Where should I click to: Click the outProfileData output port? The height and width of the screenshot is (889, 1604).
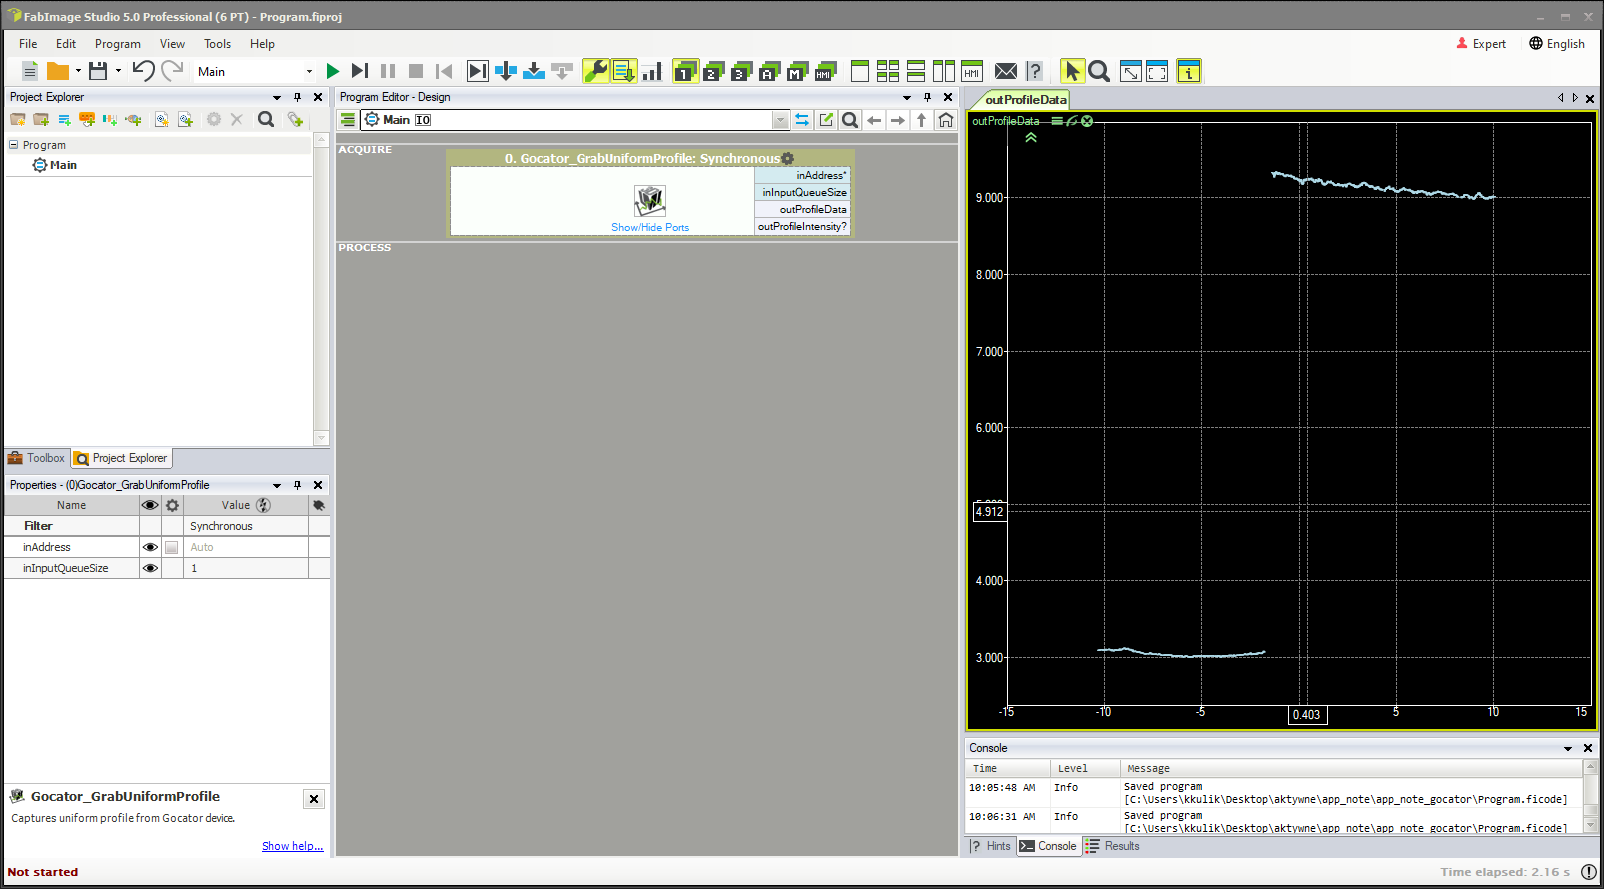pyautogui.click(x=802, y=209)
